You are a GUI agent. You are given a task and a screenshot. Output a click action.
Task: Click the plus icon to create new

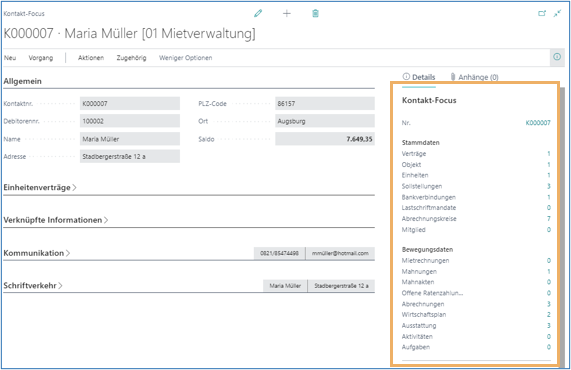[x=287, y=13]
